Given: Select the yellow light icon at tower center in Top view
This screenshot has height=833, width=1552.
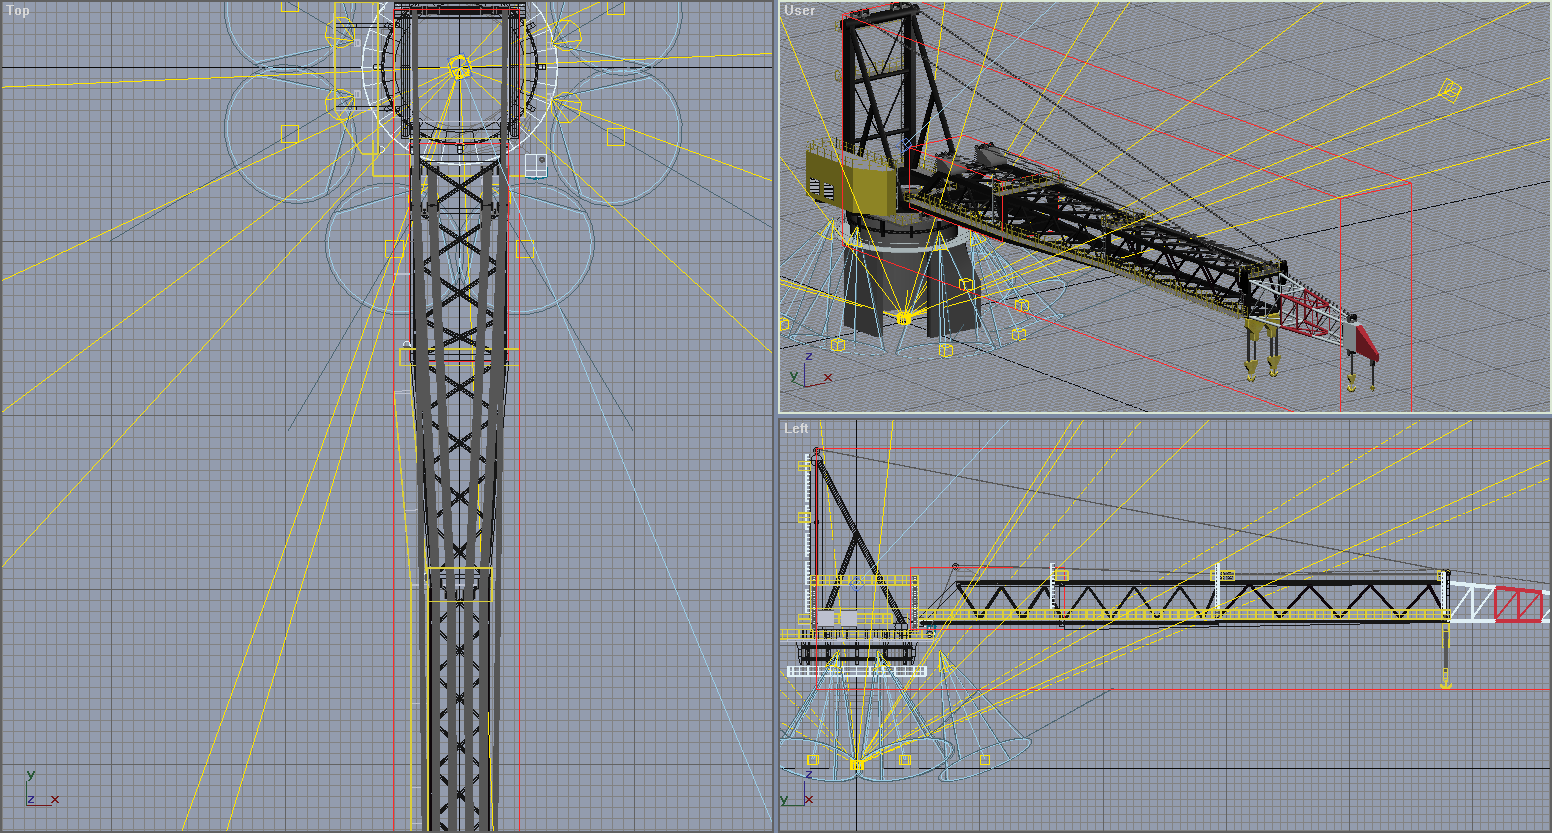Looking at the screenshot, I should 459,68.
